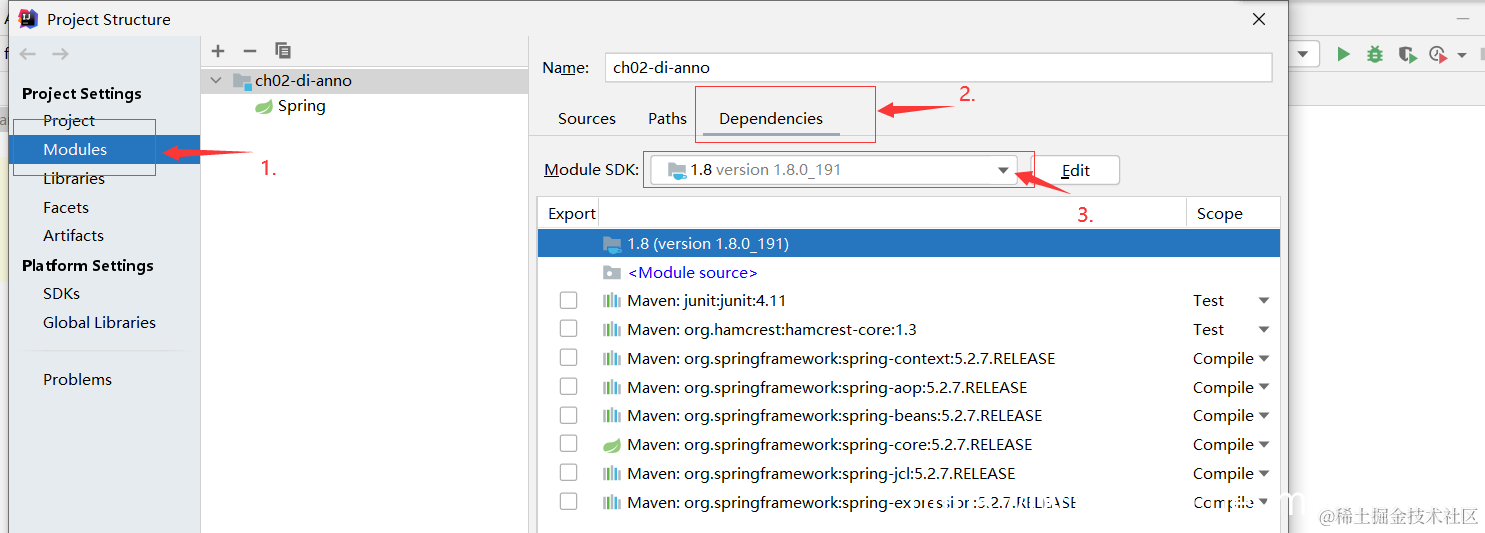The width and height of the screenshot is (1485, 533).
Task: Click the Edit button next to Module SDK
Action: (1075, 170)
